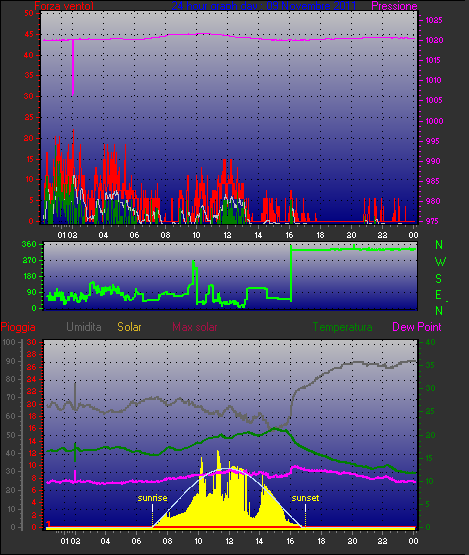The width and height of the screenshot is (469, 555).
Task: Click compass letter E beside direction chart
Action: tap(439, 295)
